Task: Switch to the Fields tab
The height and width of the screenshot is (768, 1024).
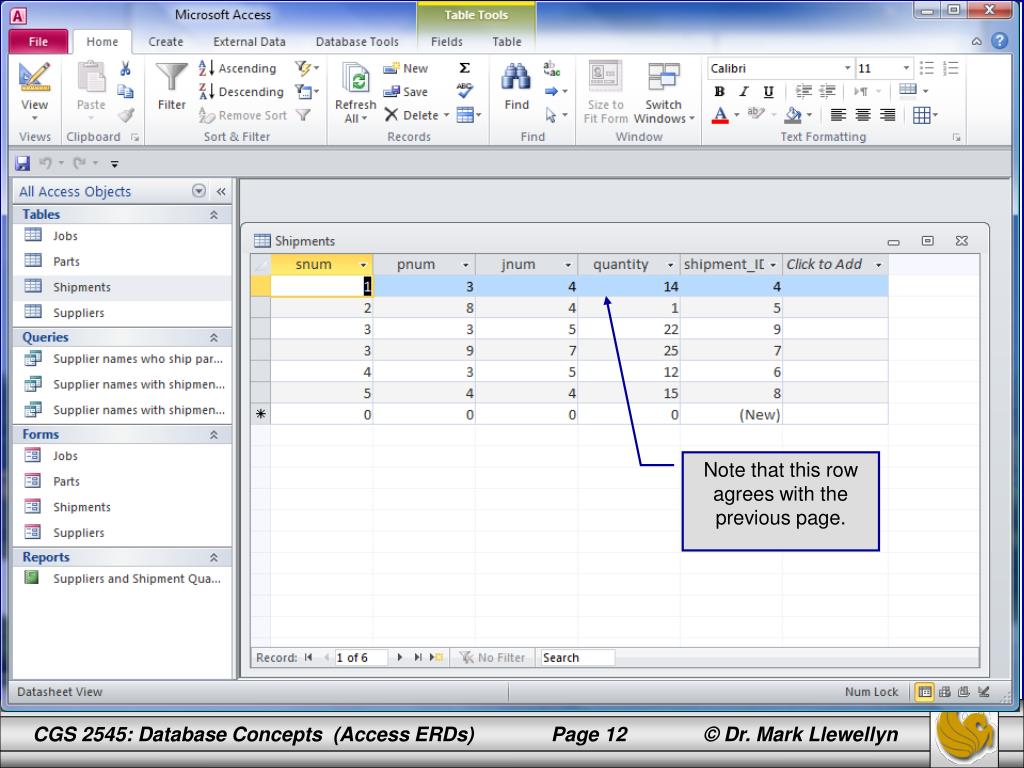Action: pos(447,41)
